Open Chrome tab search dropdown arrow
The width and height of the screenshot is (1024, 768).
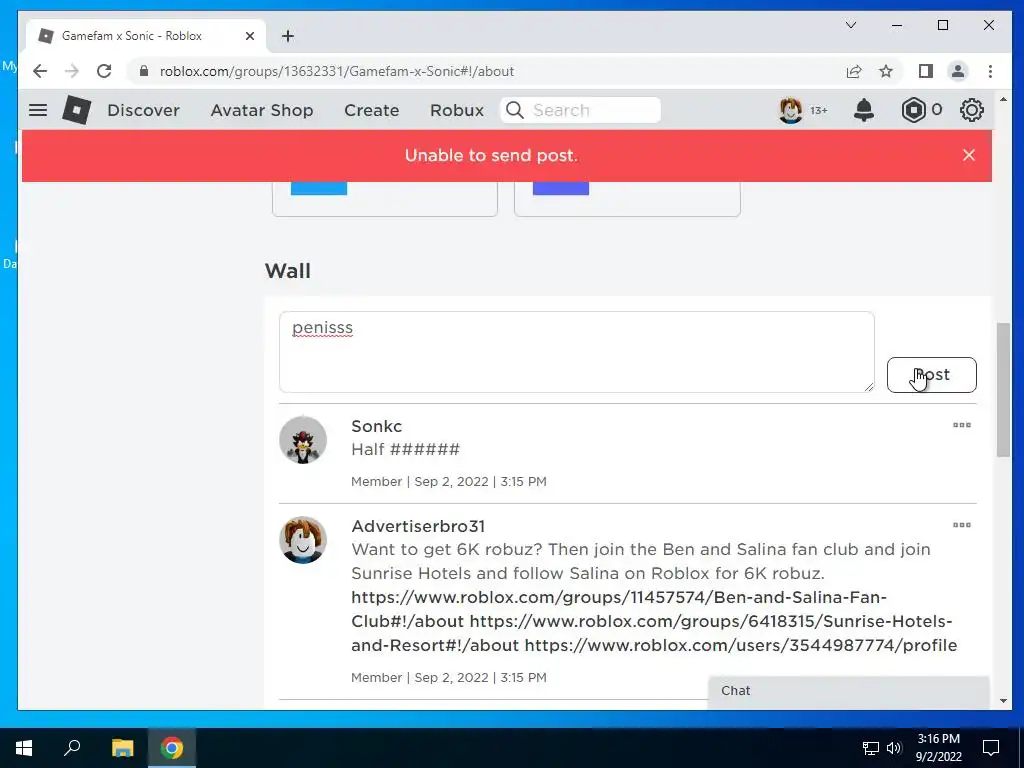coord(850,25)
